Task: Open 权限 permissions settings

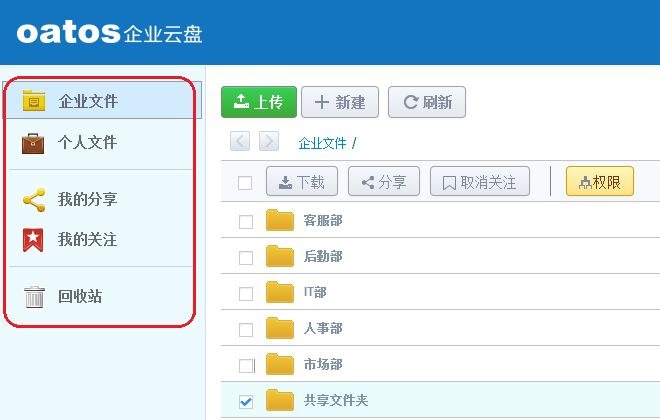Action: coord(600,182)
